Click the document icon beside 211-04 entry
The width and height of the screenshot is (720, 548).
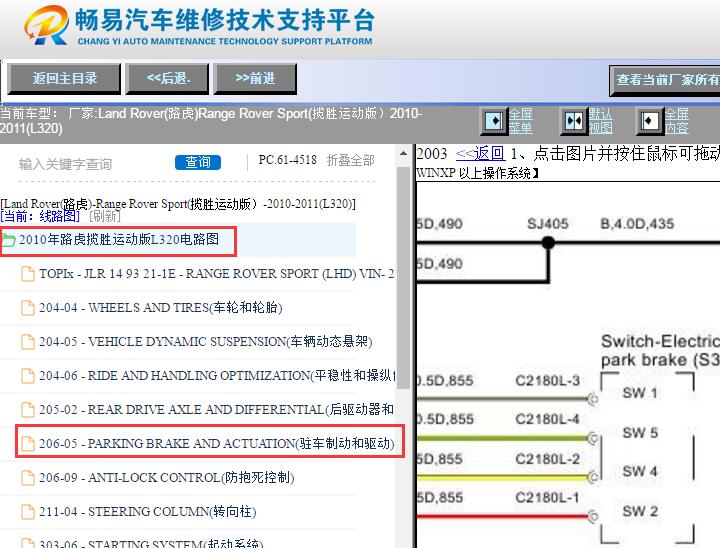click(28, 512)
